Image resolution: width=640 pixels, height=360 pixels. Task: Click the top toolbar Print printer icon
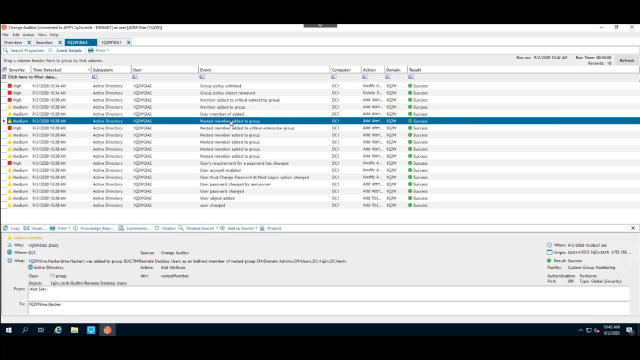[91, 50]
